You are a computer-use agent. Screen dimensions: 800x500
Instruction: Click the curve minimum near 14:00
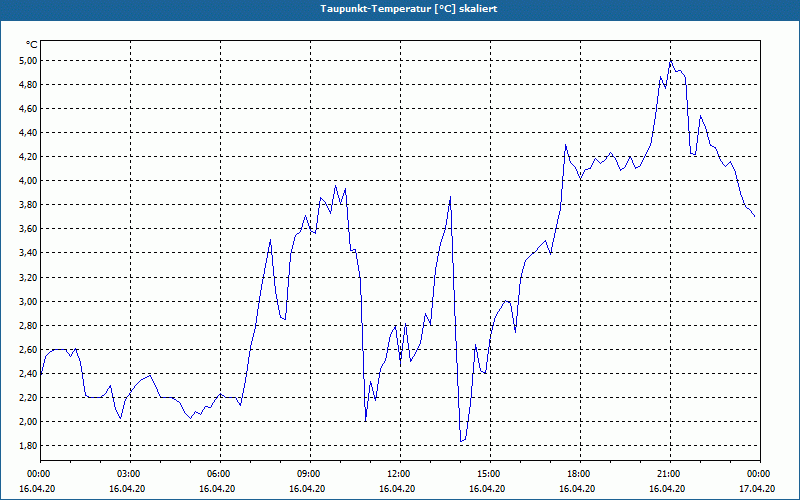tap(461, 441)
